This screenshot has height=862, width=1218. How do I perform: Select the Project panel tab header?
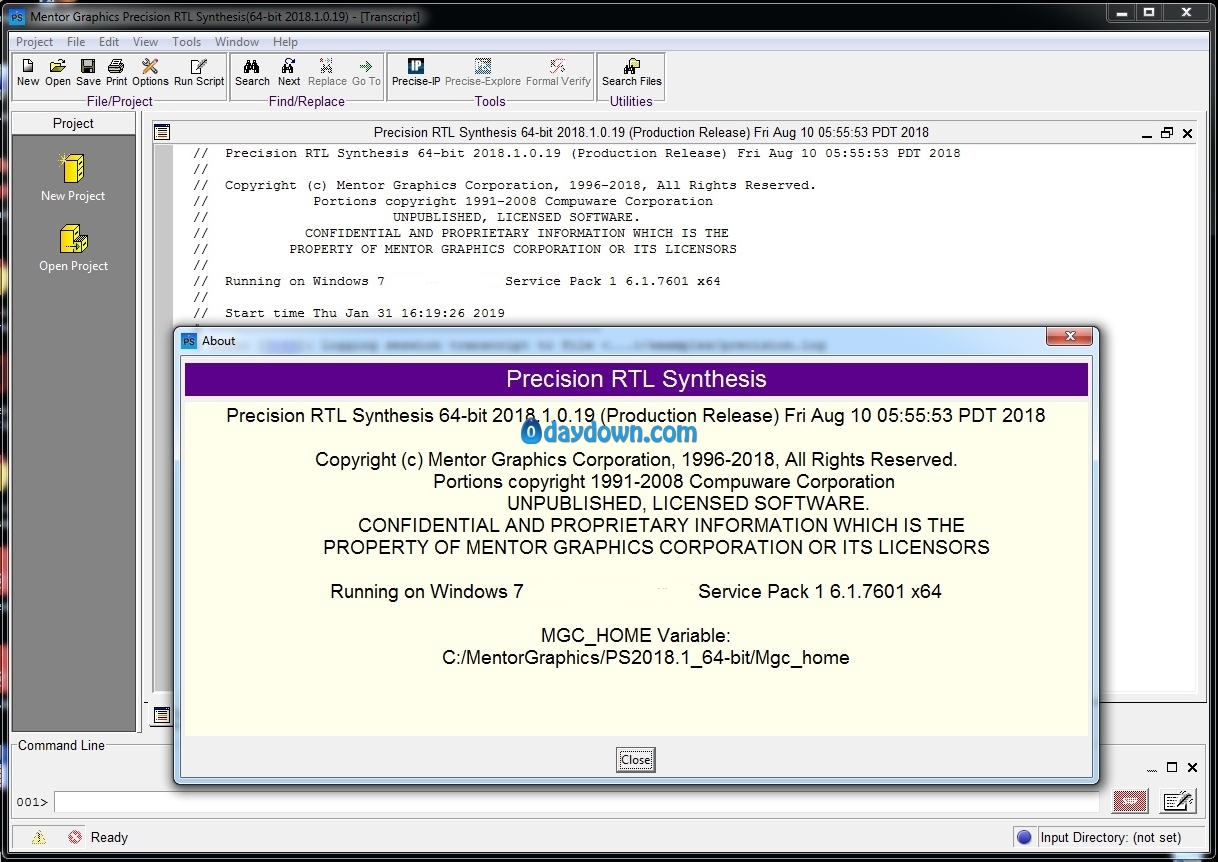(x=74, y=123)
